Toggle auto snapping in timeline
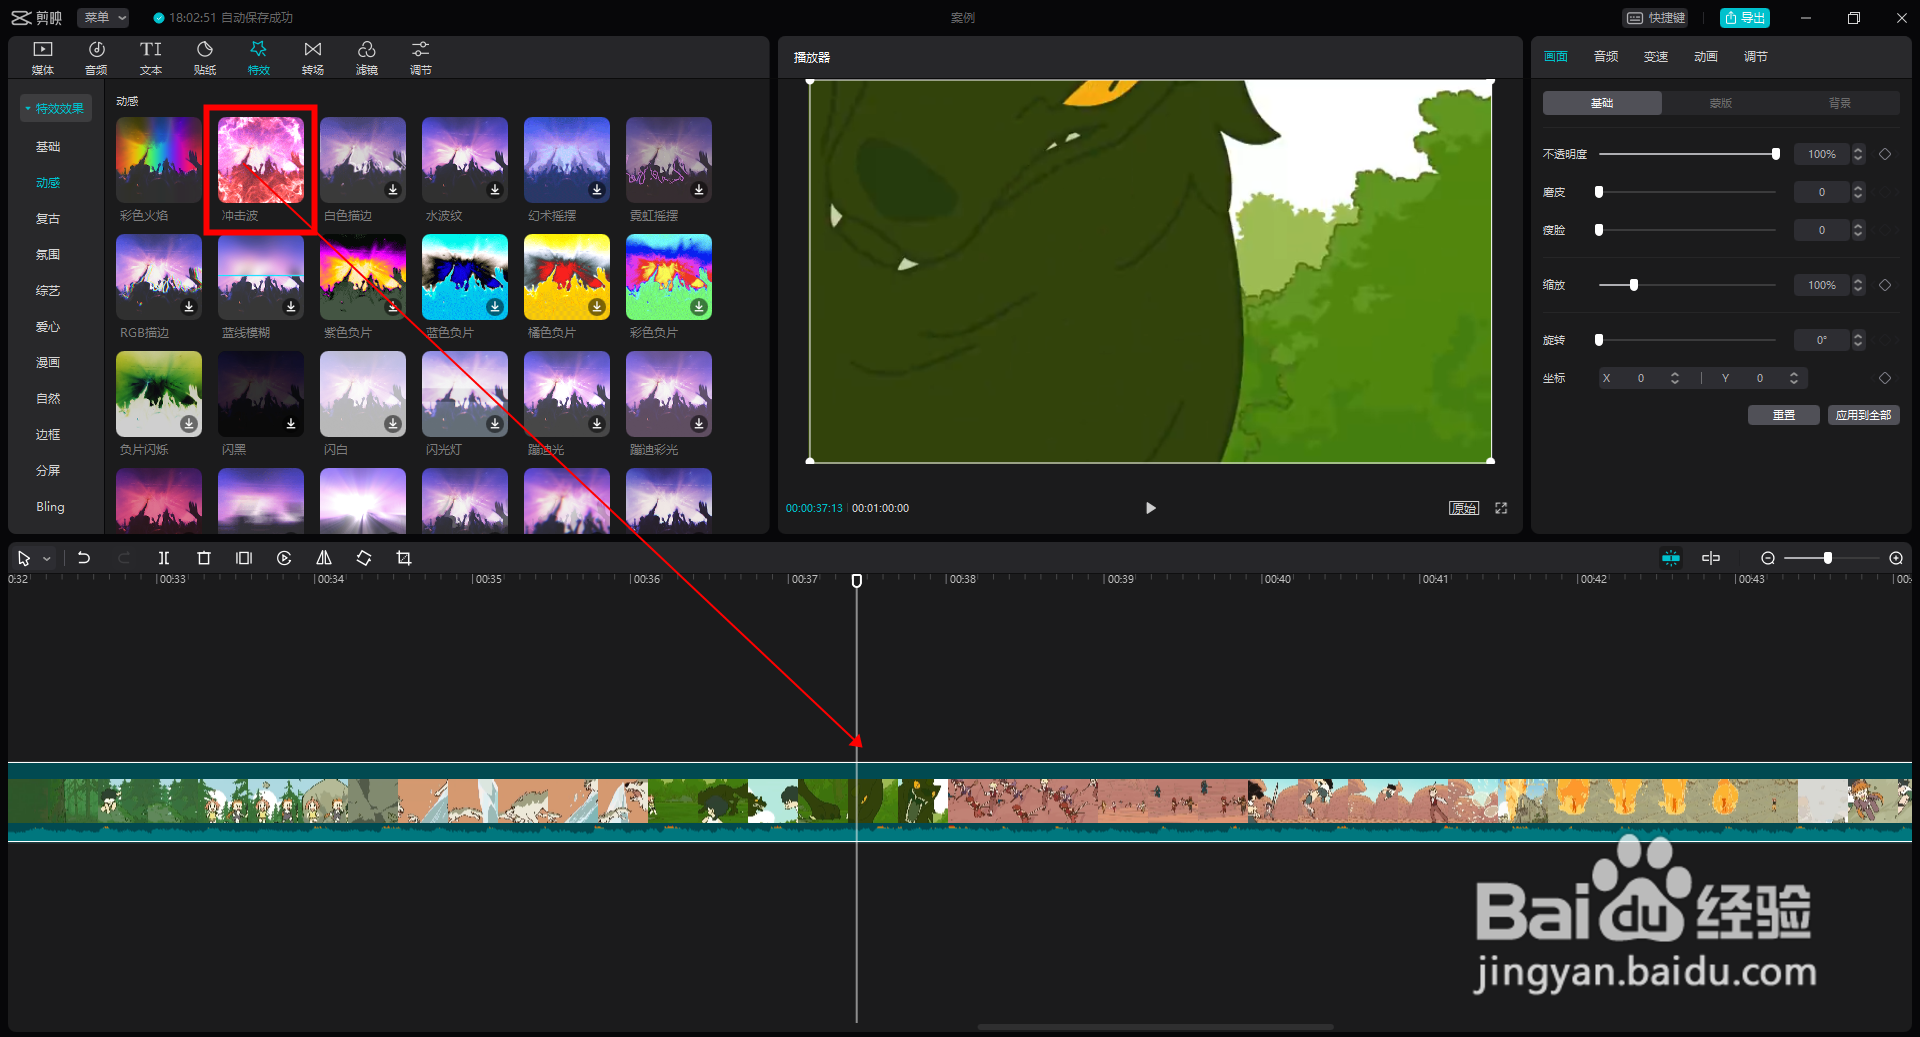The width and height of the screenshot is (1920, 1037). 1671,558
